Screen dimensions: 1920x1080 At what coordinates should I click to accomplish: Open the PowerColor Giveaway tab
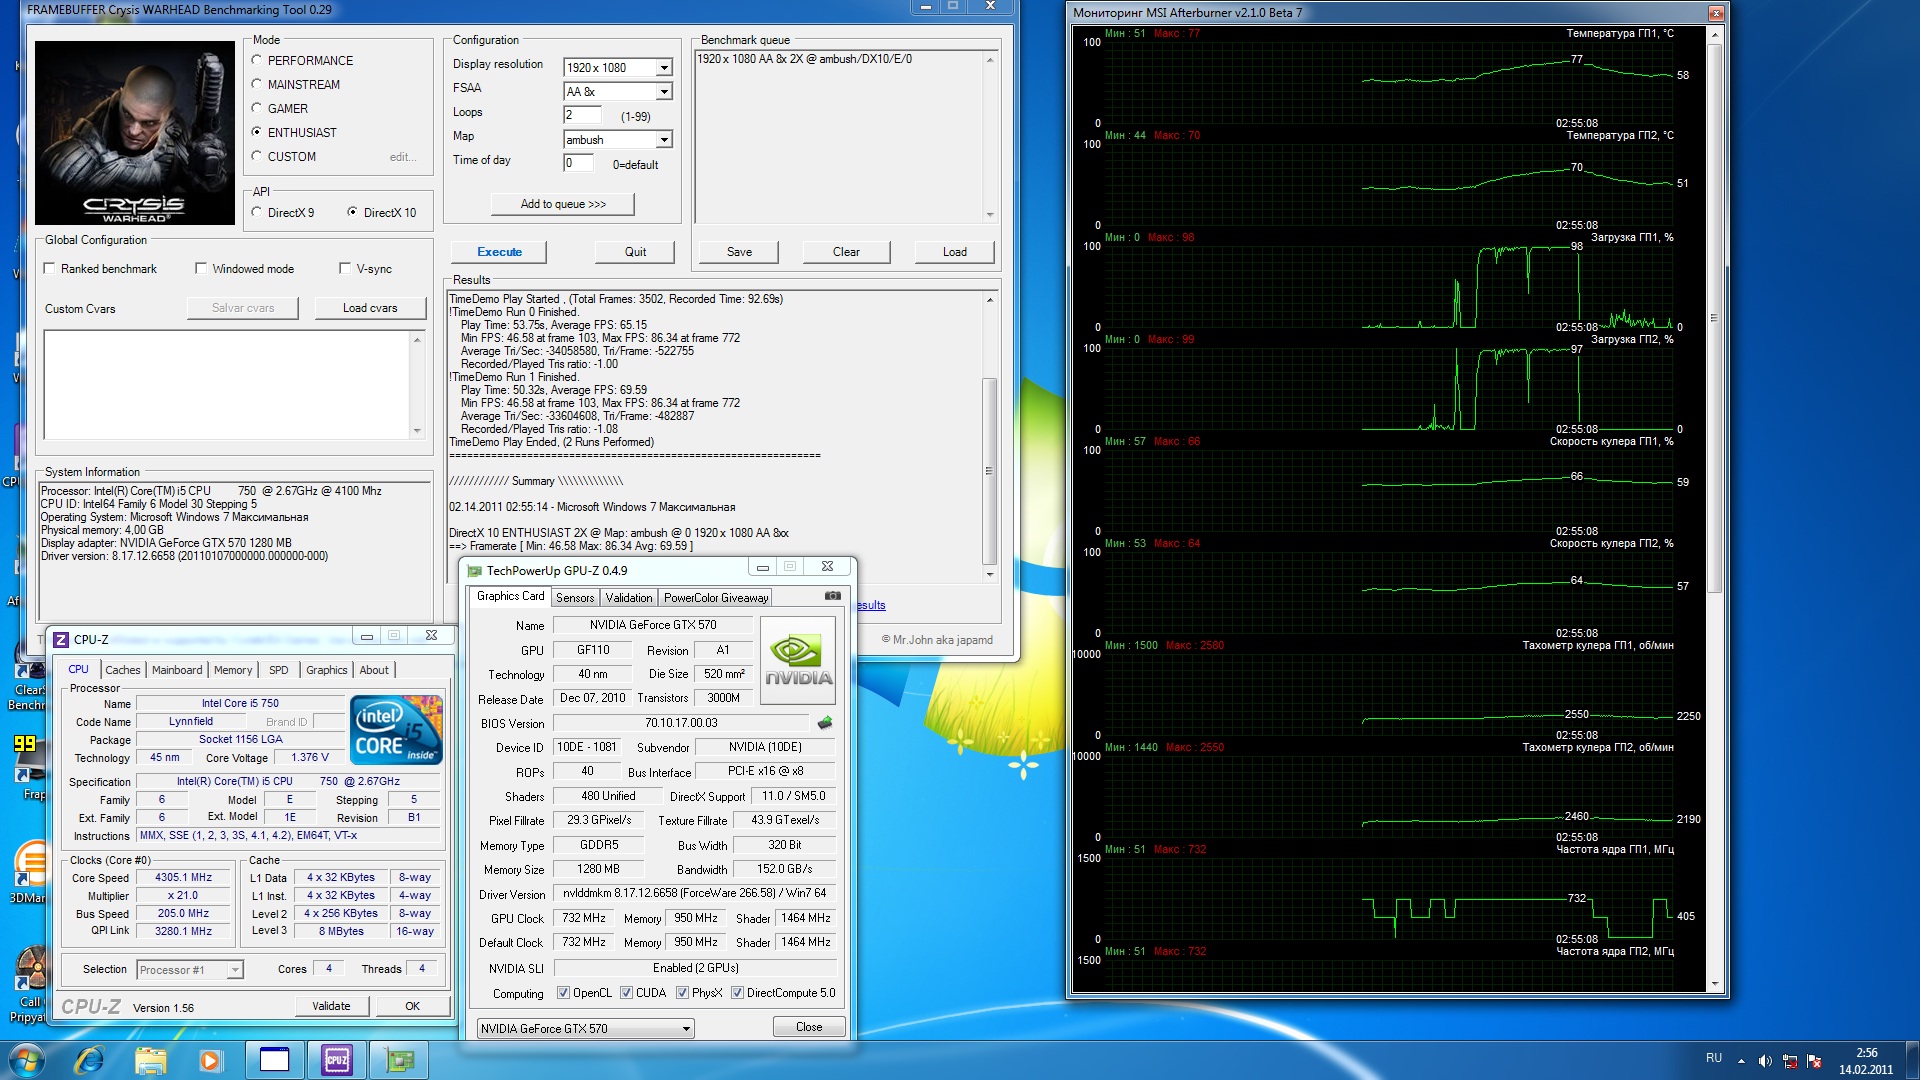(716, 597)
